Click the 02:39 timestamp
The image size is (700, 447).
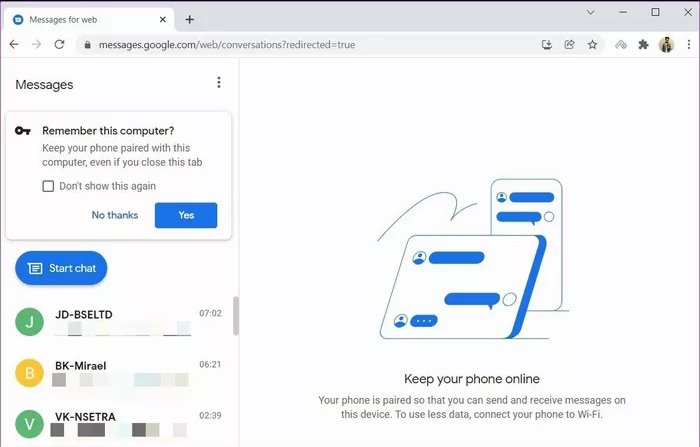(x=210, y=415)
